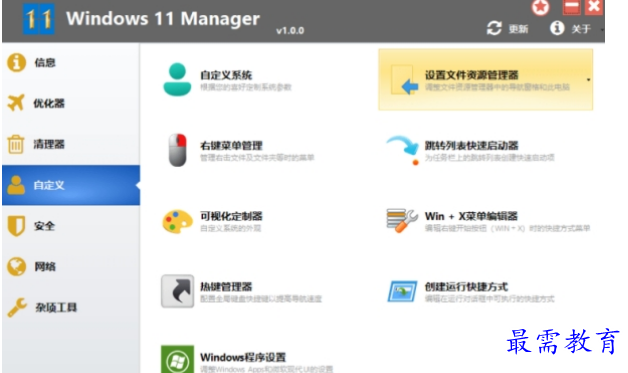628x373 pixels.
Task: Click the green Windows logo icon for Windows程序设置
Action: (x=177, y=359)
